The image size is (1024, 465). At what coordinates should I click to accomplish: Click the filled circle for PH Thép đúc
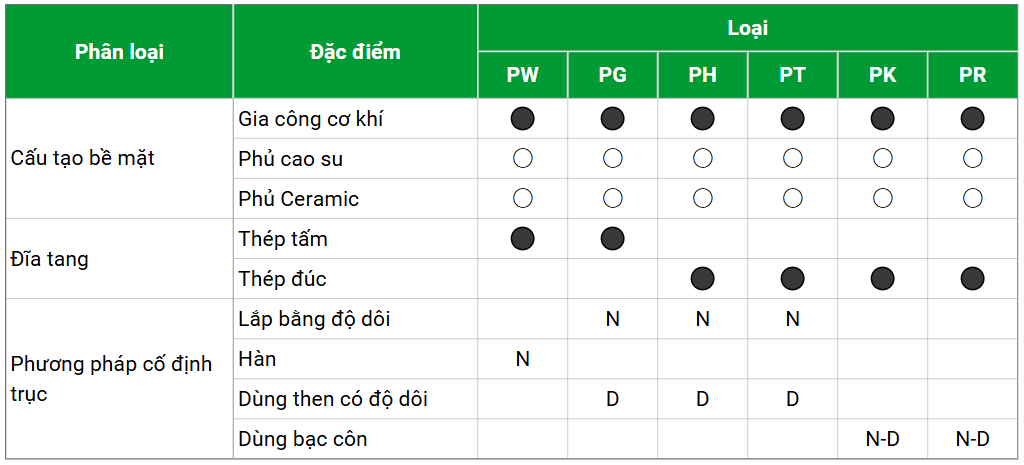coord(703,279)
